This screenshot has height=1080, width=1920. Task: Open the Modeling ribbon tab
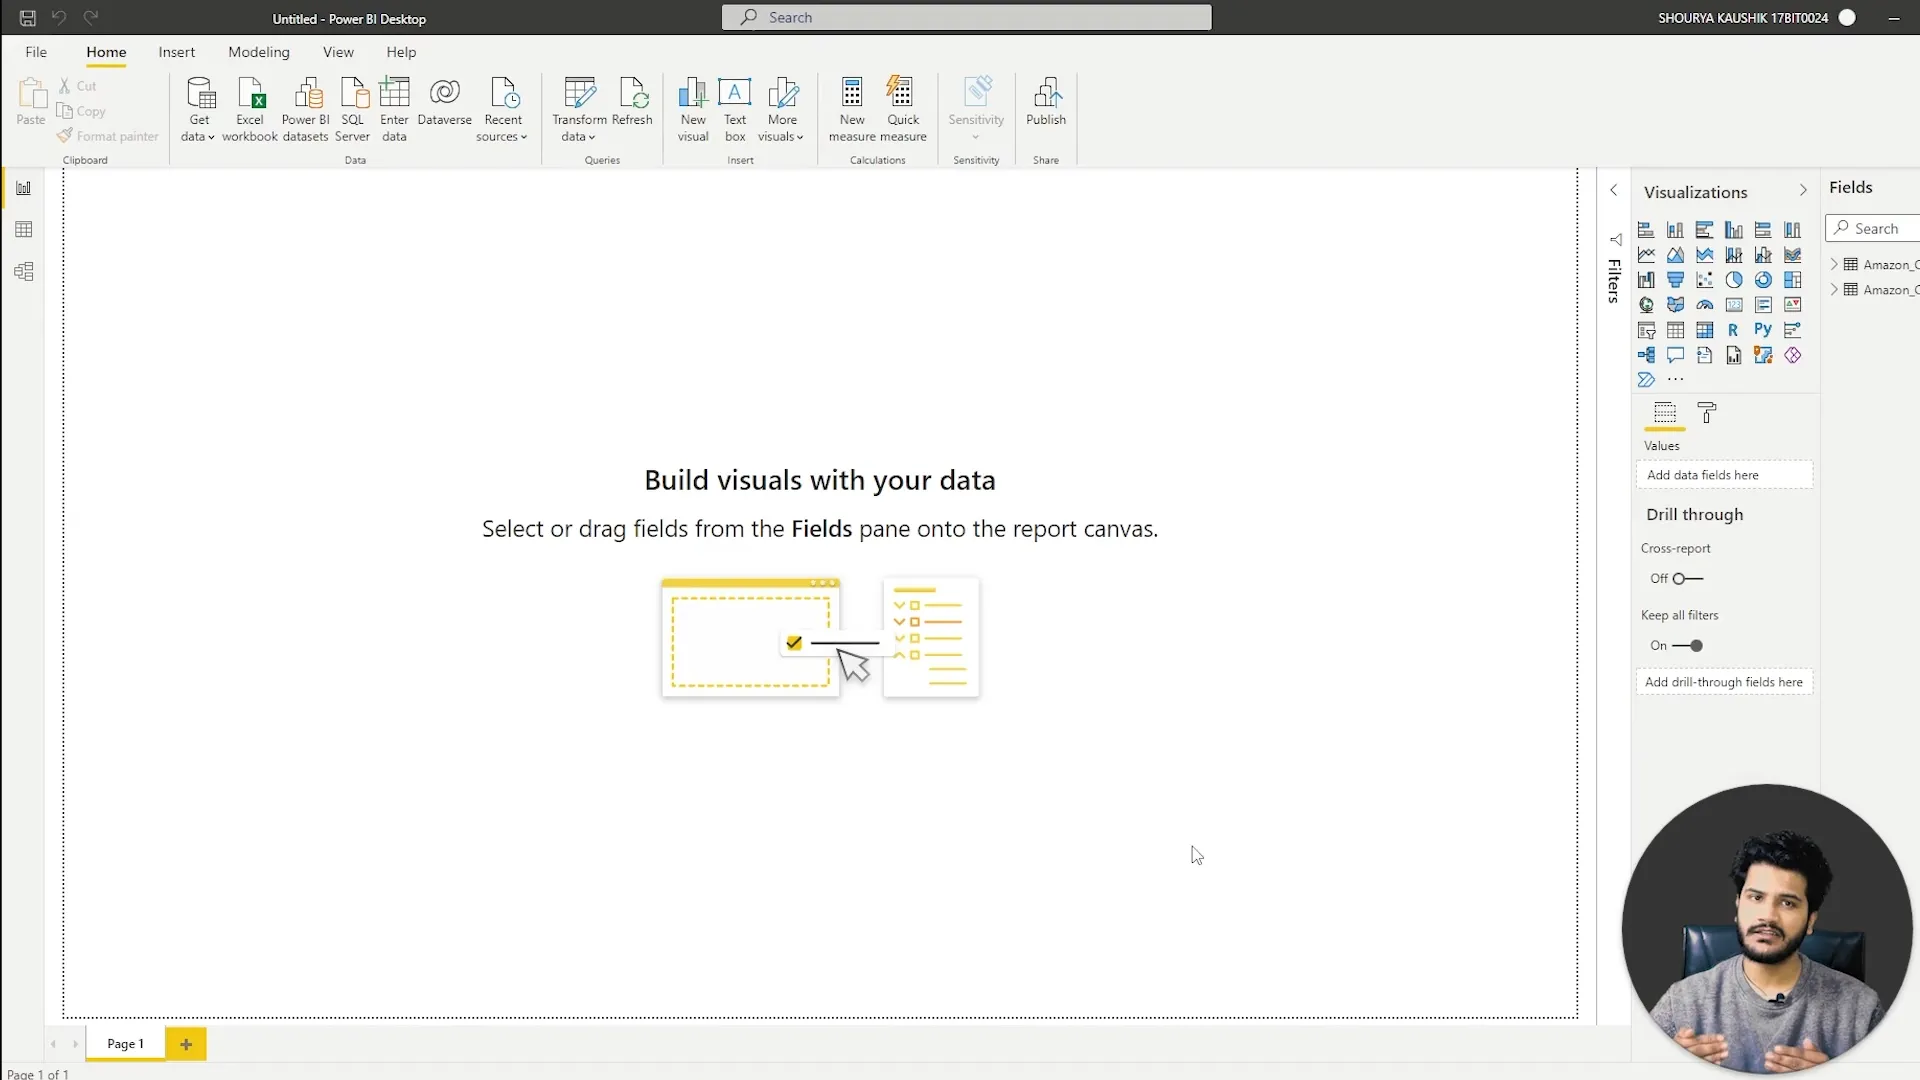[259, 52]
